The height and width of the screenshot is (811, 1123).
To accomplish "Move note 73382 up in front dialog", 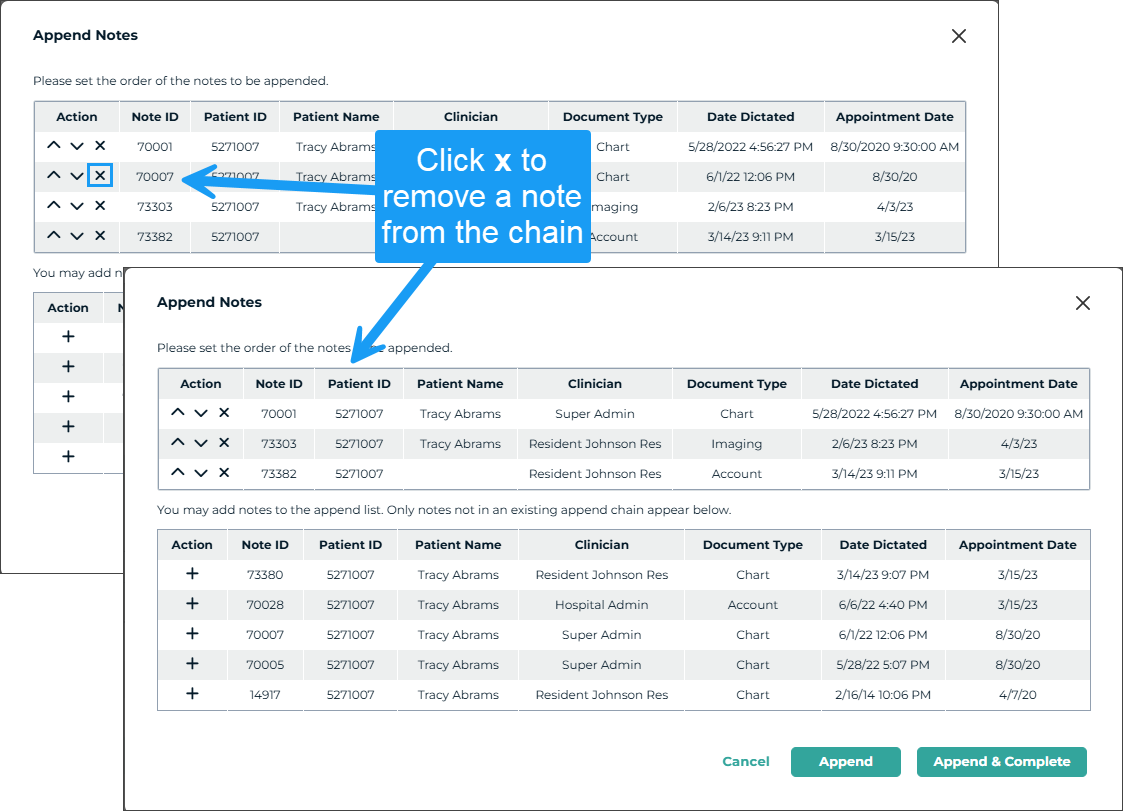I will [178, 473].
